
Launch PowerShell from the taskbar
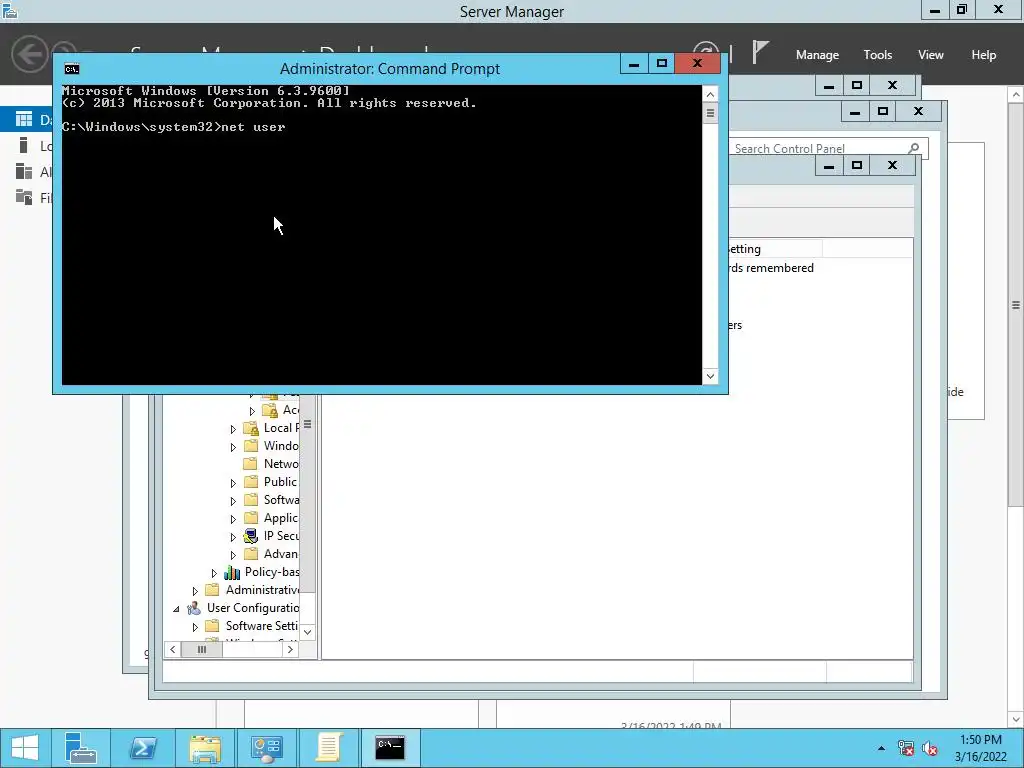point(142,748)
